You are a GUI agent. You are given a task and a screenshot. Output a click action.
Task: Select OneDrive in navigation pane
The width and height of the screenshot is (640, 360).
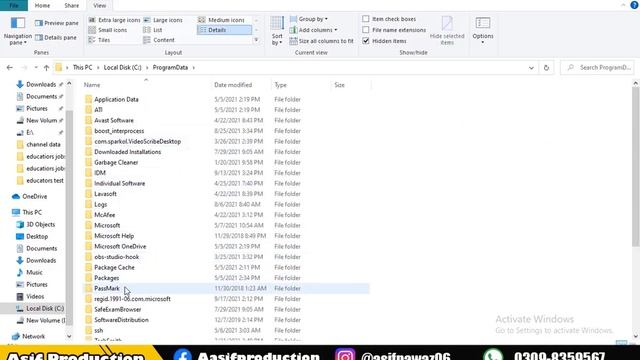(34, 197)
